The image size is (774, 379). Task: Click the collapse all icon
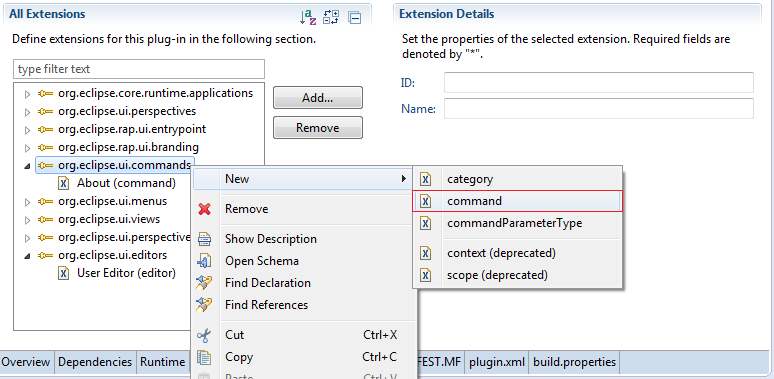(x=354, y=18)
